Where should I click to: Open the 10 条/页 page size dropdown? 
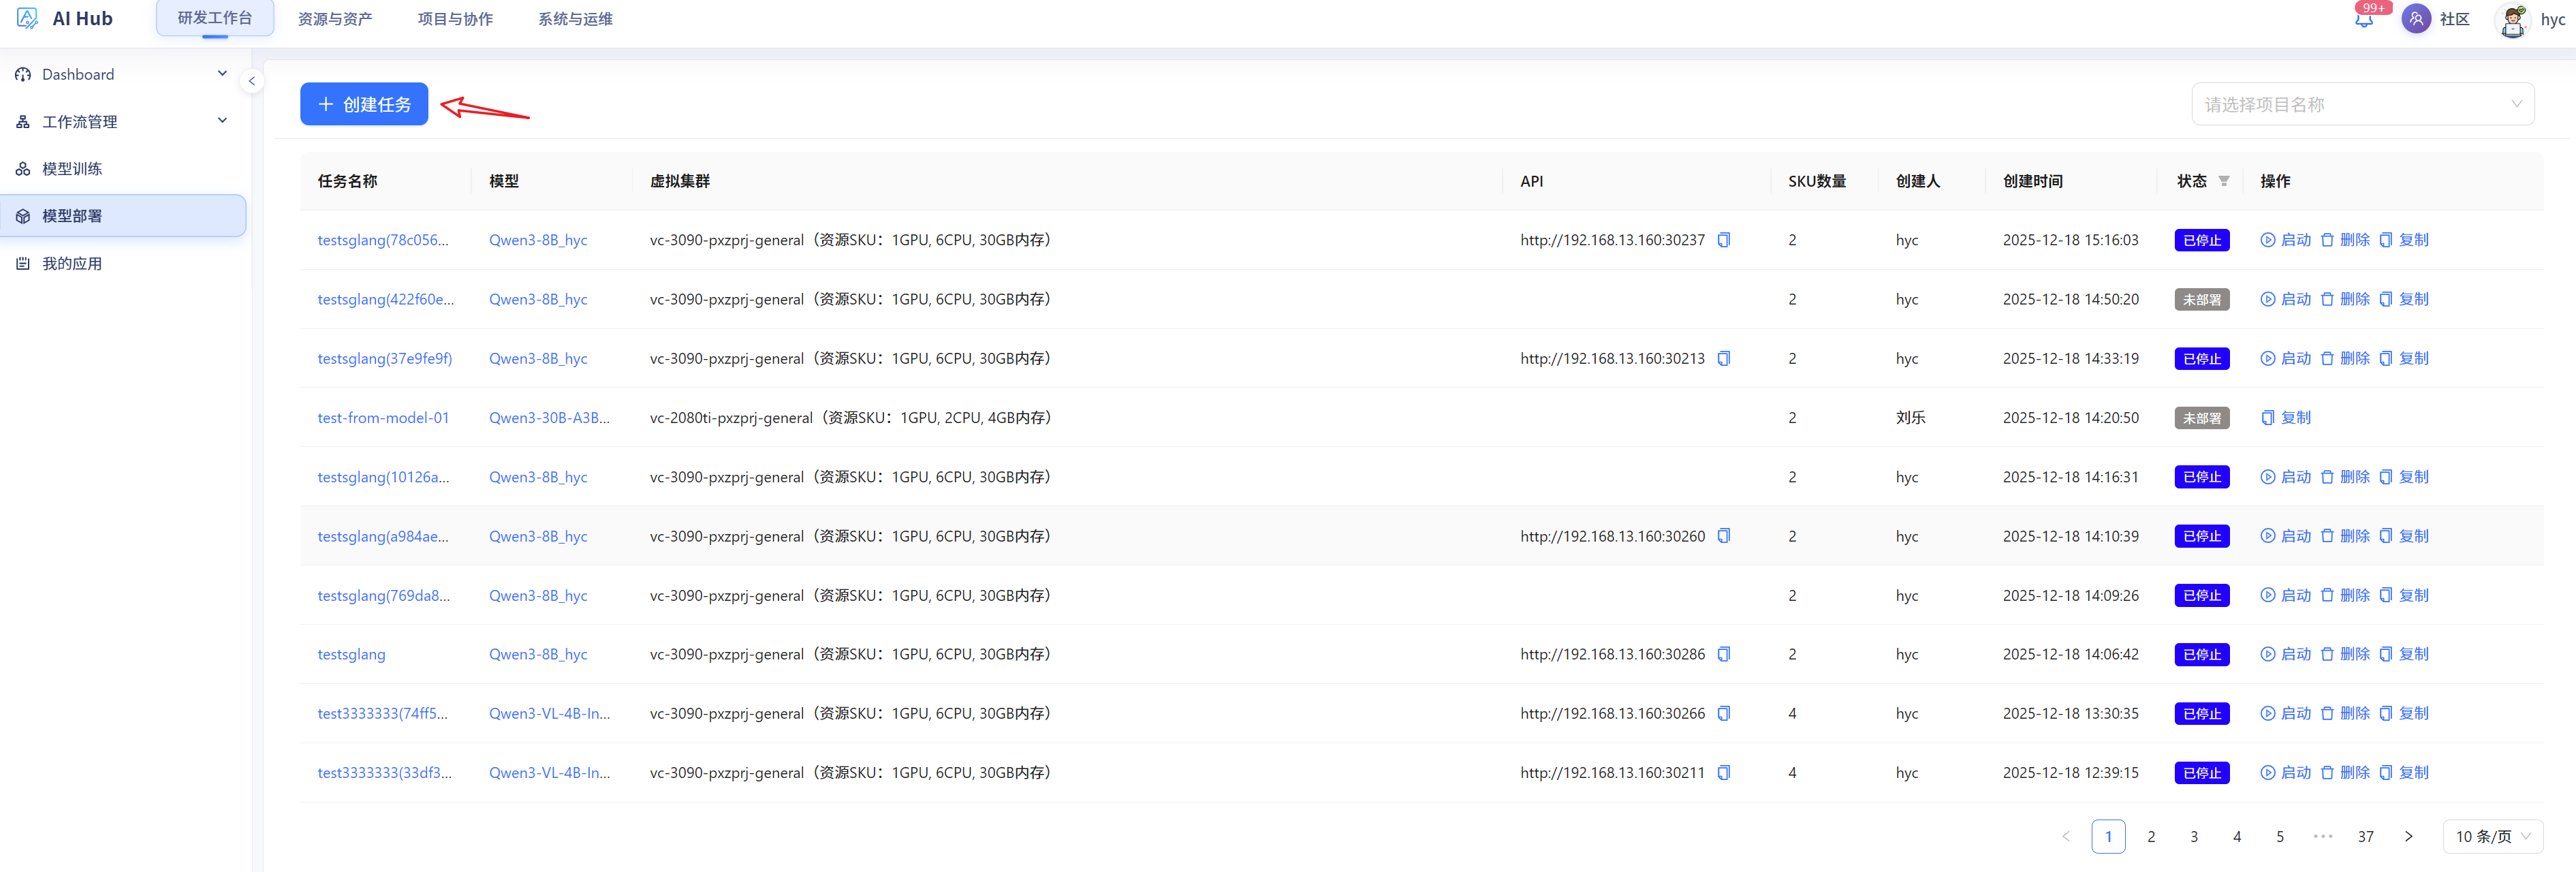point(2492,836)
